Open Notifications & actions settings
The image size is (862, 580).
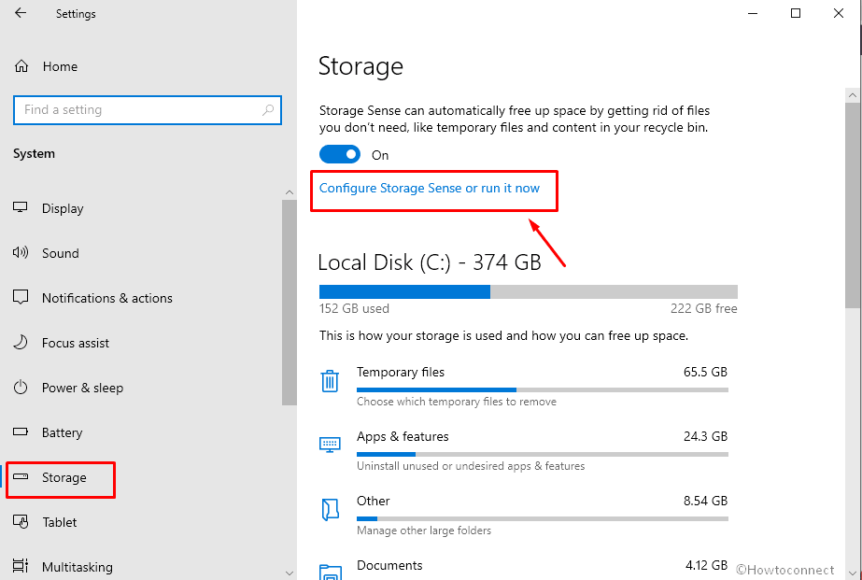(20, 298)
